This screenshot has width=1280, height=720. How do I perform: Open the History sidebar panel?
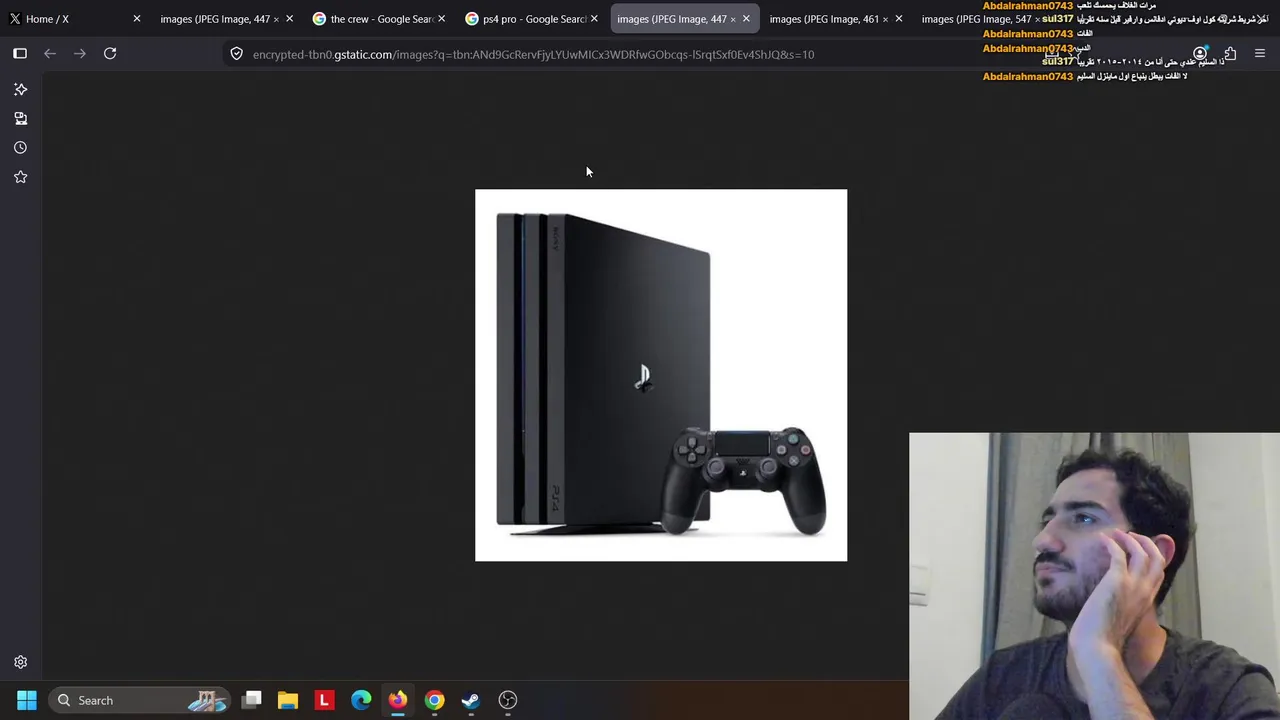(x=20, y=147)
